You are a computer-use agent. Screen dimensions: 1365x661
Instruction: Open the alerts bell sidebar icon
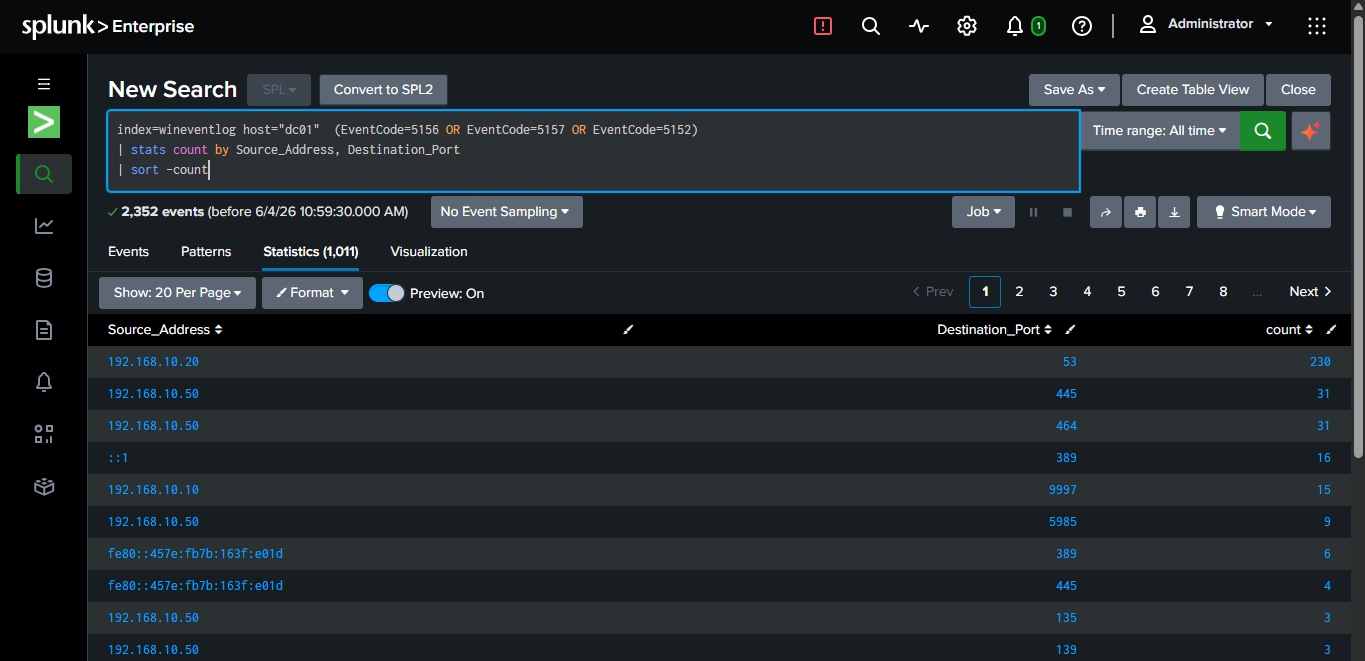(44, 382)
